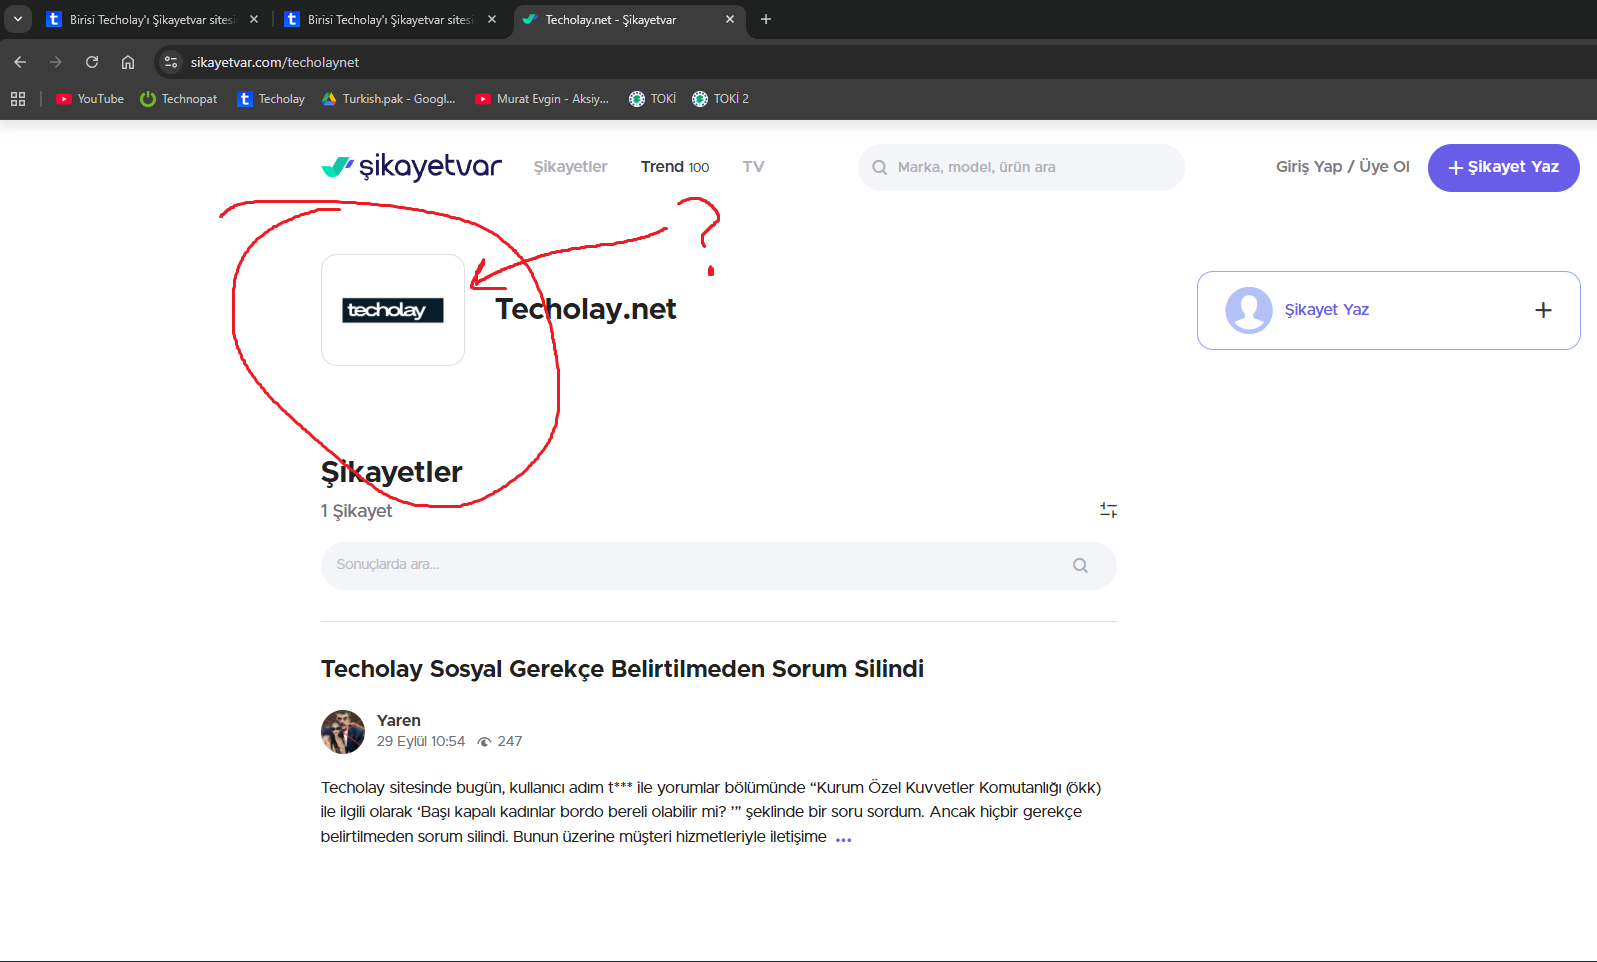Reload the current page
Image resolution: width=1597 pixels, height=962 pixels.
tap(92, 62)
